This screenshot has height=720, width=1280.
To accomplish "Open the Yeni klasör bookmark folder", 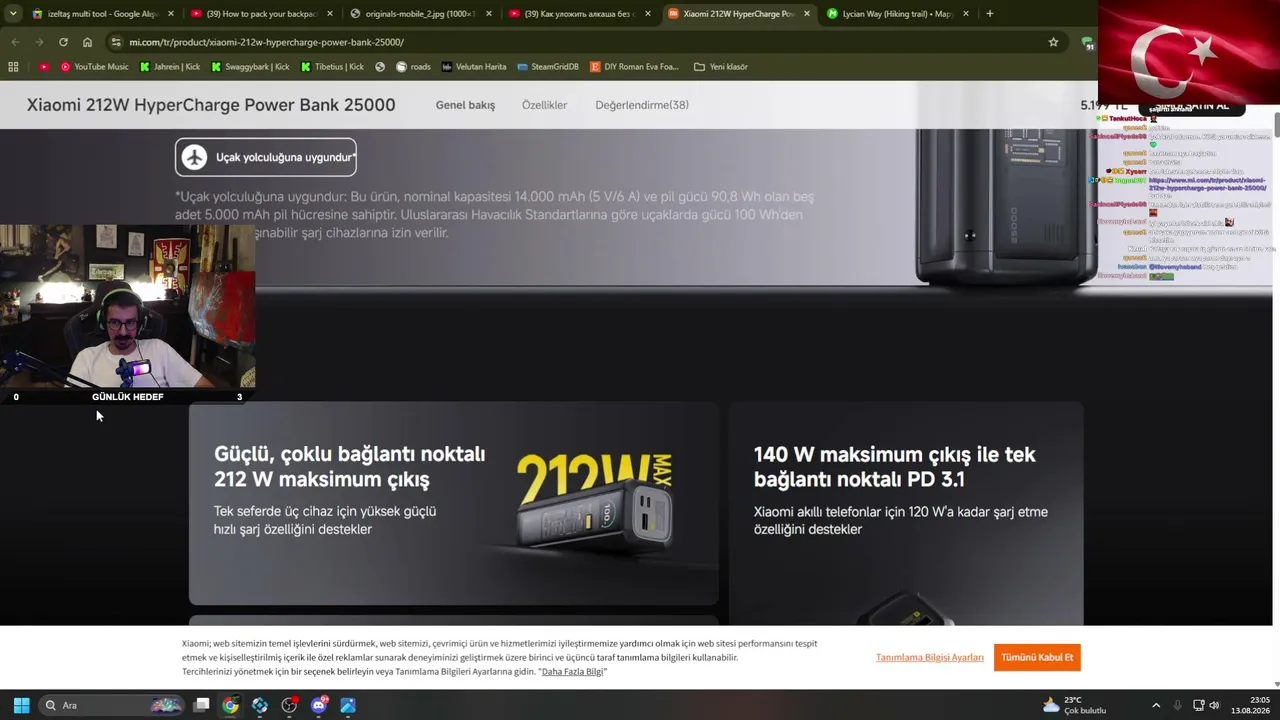I will tap(720, 67).
